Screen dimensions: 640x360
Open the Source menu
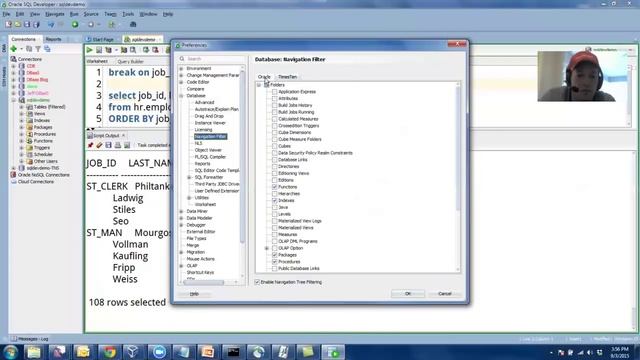91,14
